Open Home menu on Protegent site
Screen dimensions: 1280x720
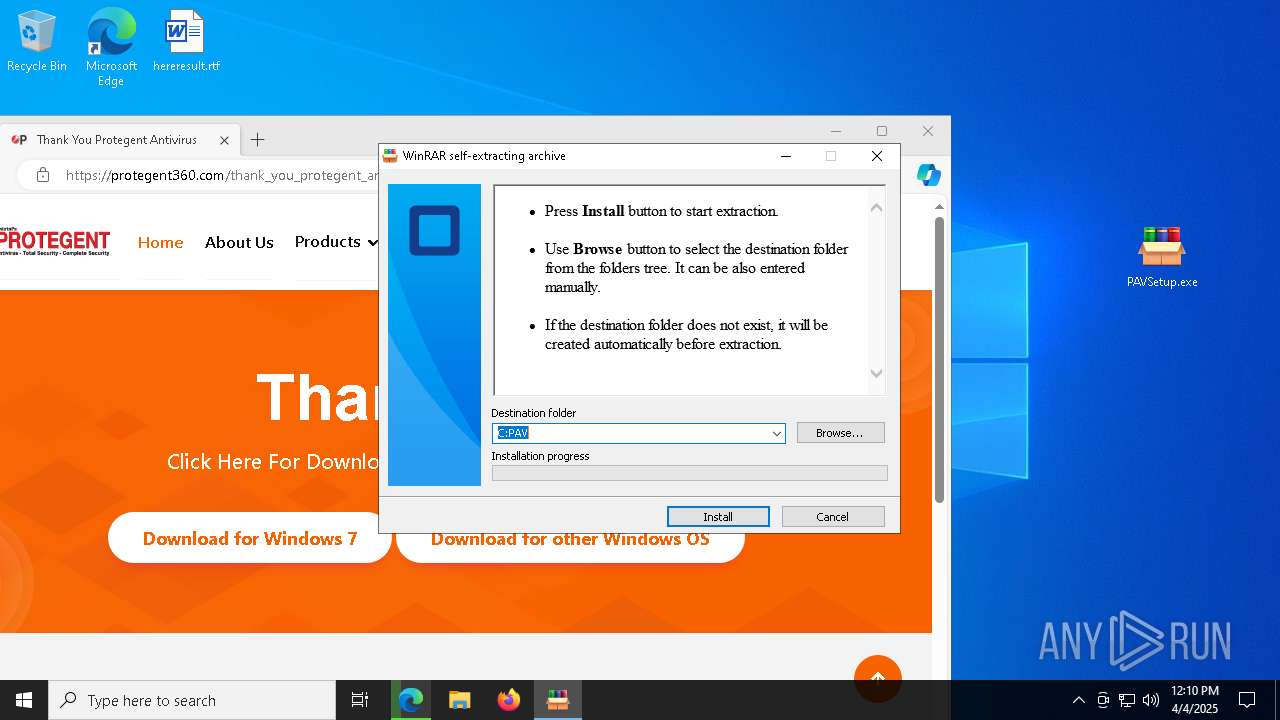[161, 242]
